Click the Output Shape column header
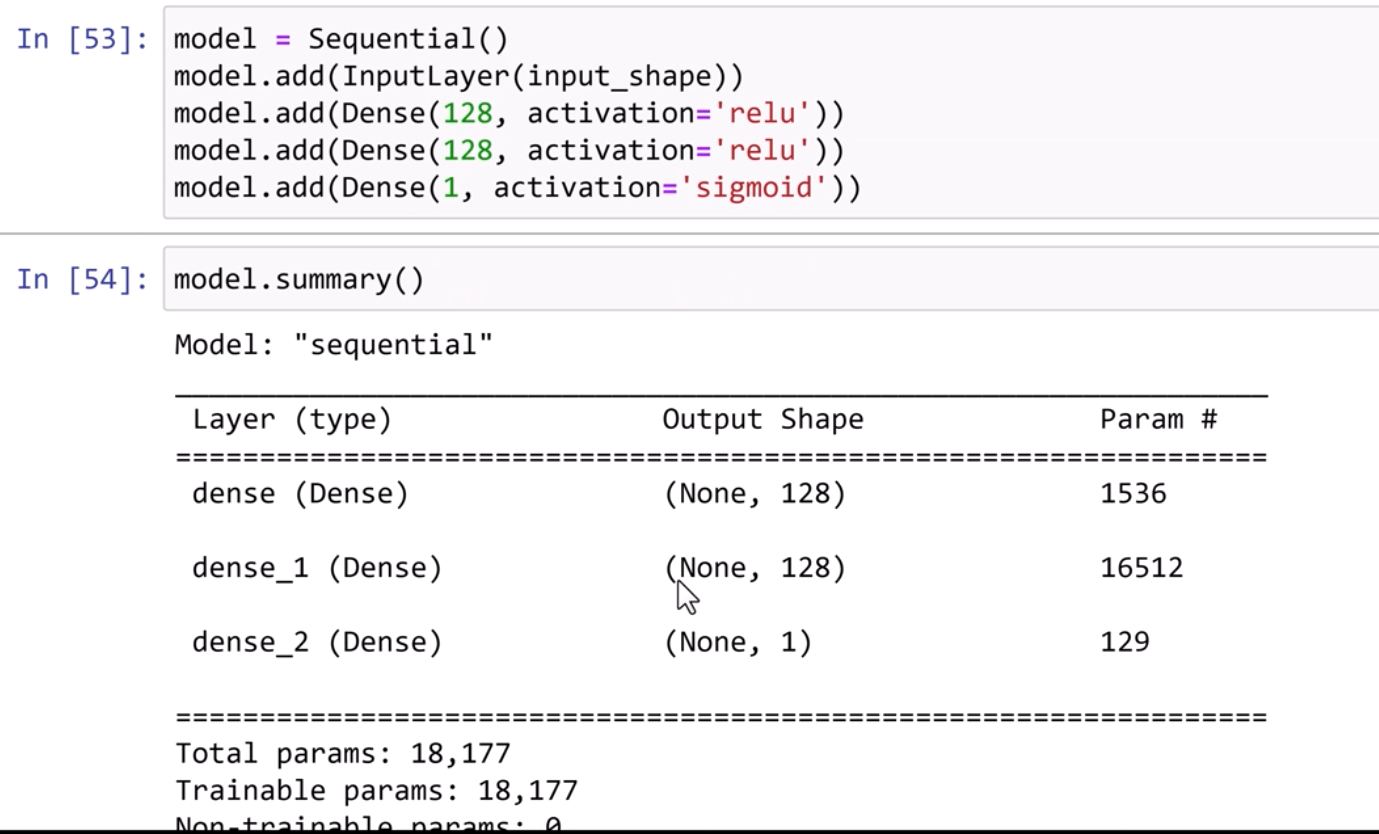Screen dimensions: 1379x834 (762, 419)
